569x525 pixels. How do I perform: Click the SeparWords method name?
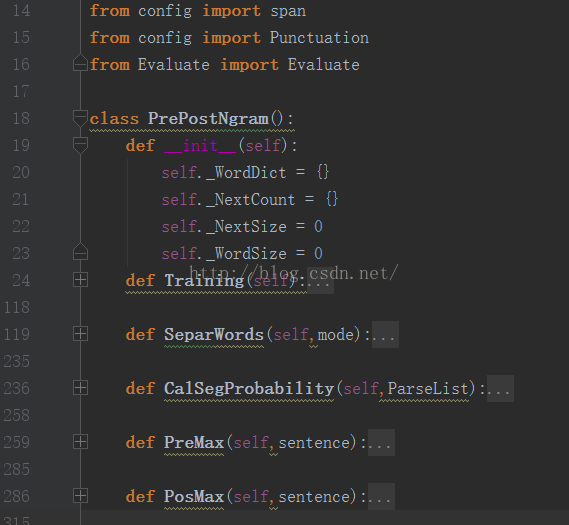[x=214, y=335]
